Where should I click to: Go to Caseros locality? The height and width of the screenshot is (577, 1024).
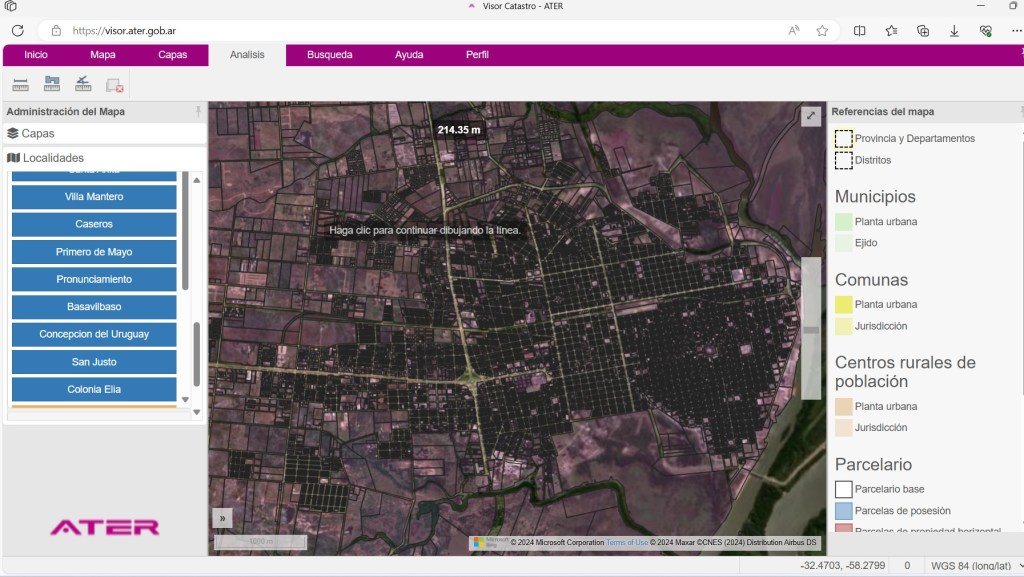click(94, 224)
